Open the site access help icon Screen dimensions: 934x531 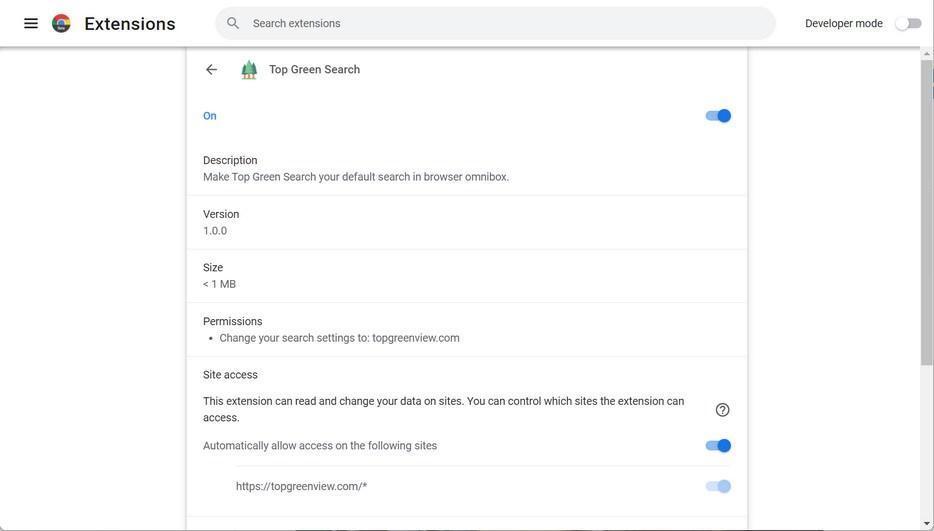click(x=722, y=410)
